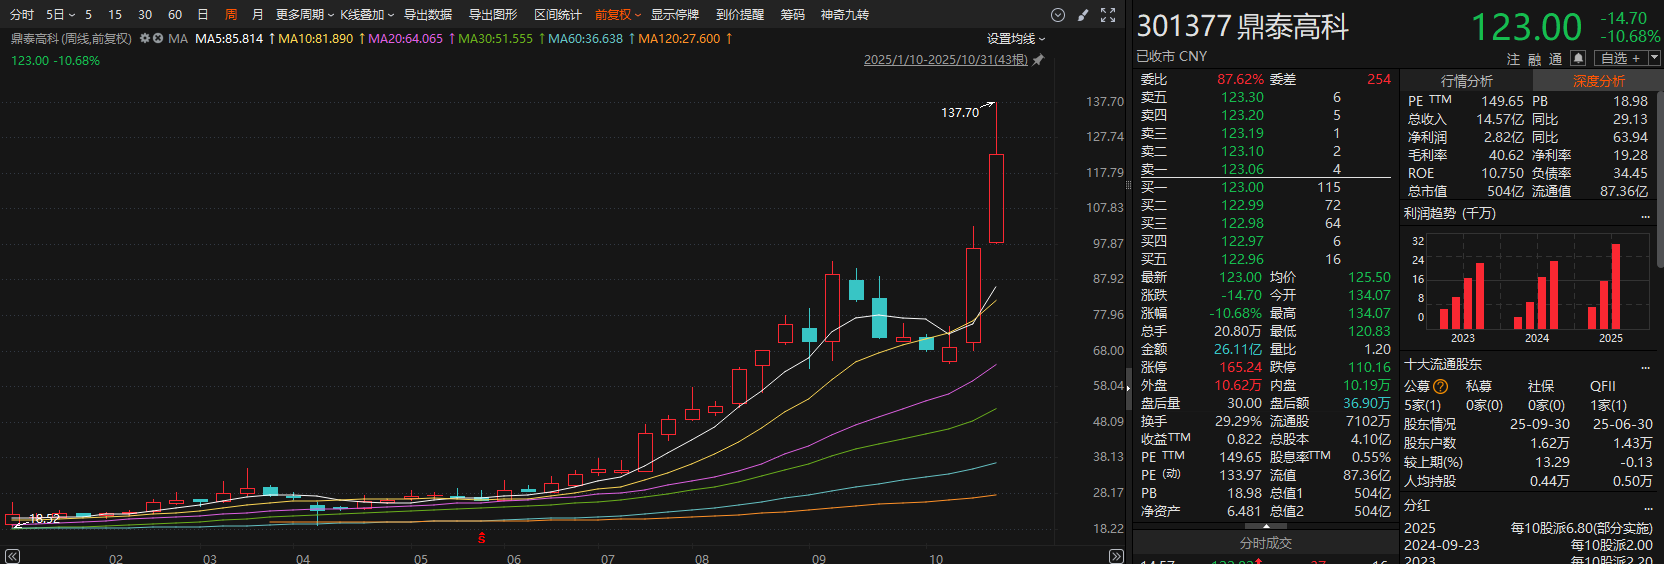This screenshot has width=1664, height=564.
Task: Expand the 更多周期 dropdown
Action: (304, 15)
